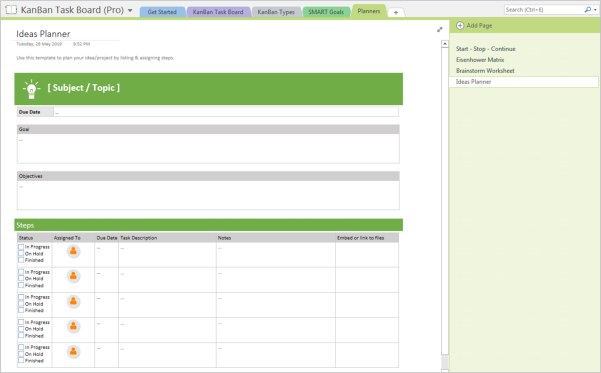This screenshot has width=601, height=373.
Task: Open the KanBan Task Board (Pro) notebook dropdown
Action: pos(130,10)
